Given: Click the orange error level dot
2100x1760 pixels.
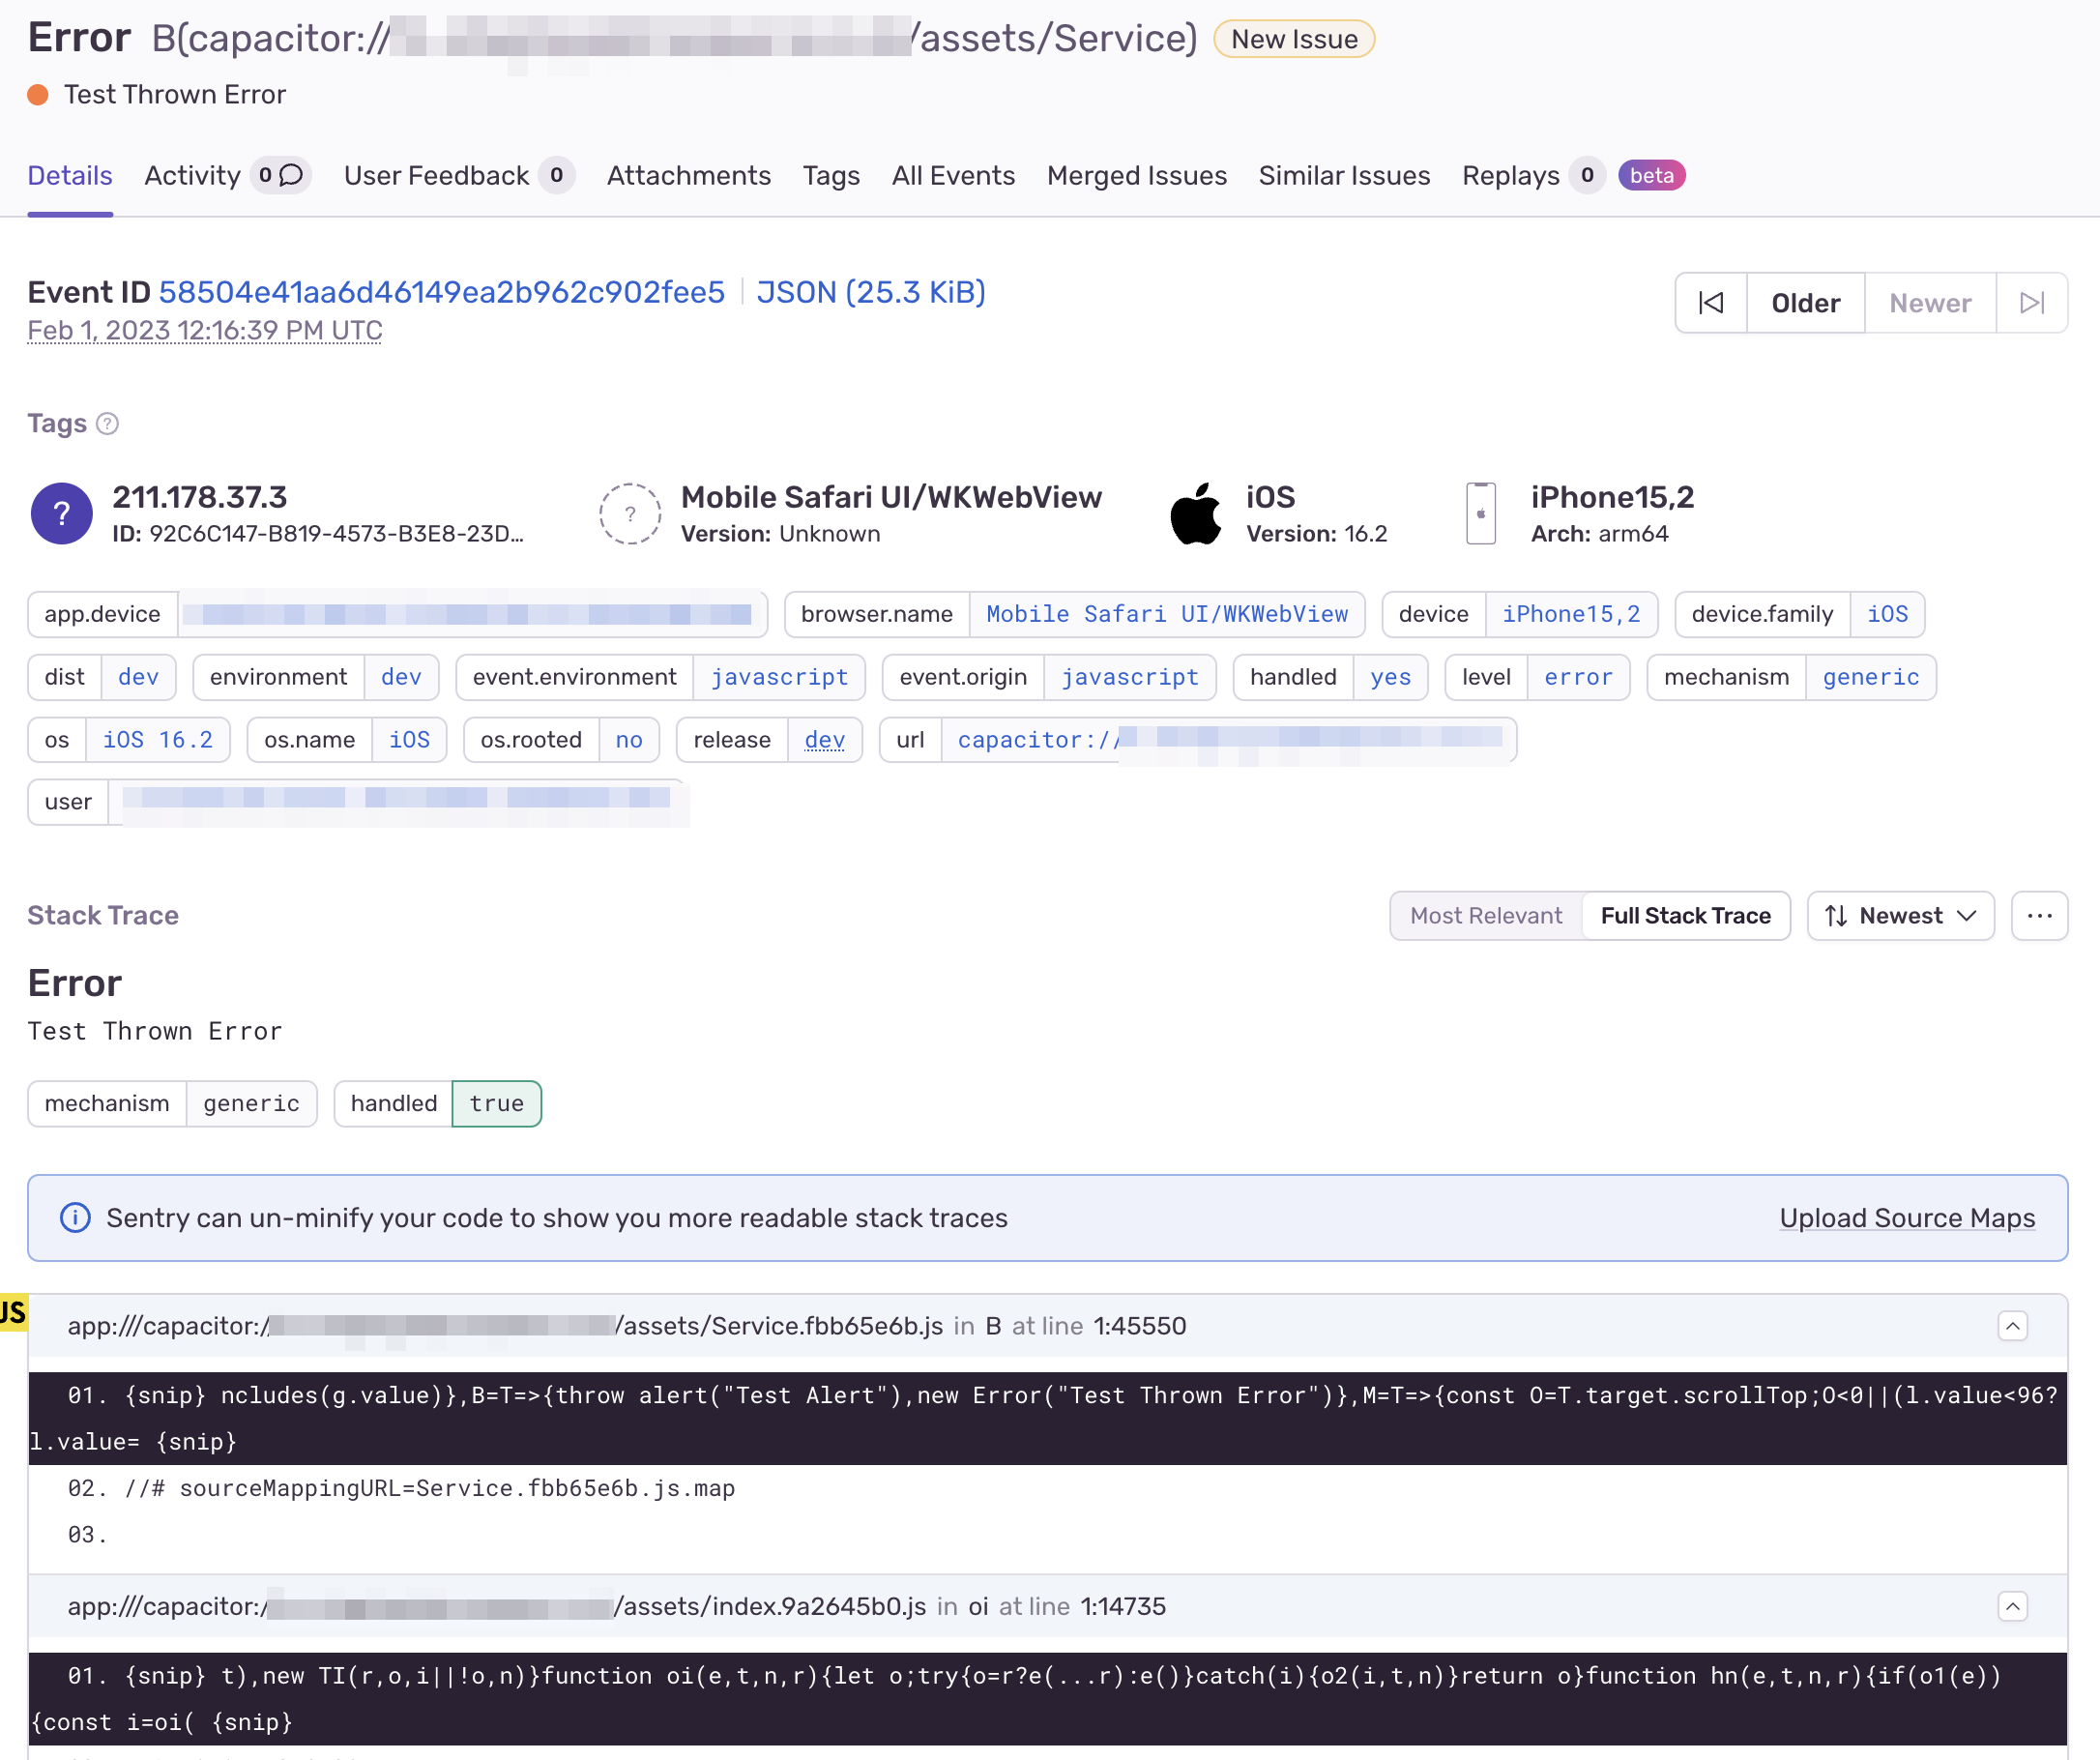Looking at the screenshot, I should (x=38, y=95).
